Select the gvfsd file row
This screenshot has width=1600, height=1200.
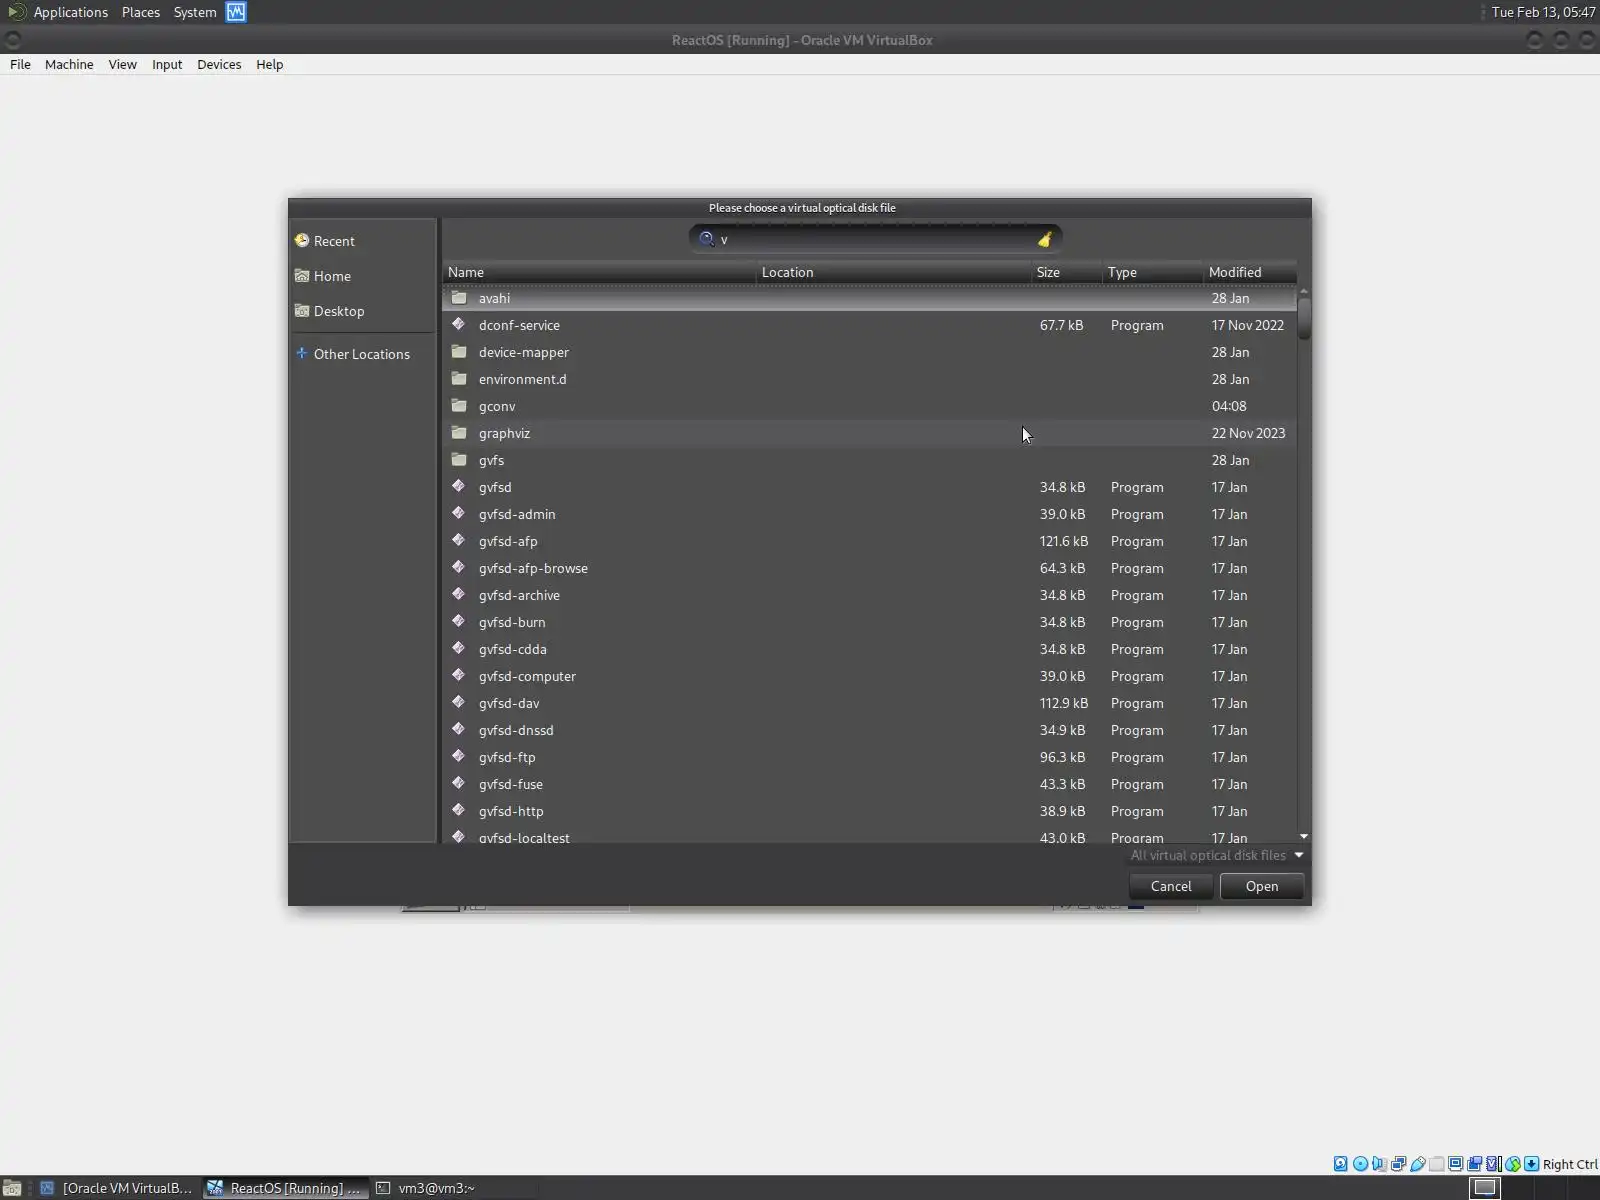(870, 487)
